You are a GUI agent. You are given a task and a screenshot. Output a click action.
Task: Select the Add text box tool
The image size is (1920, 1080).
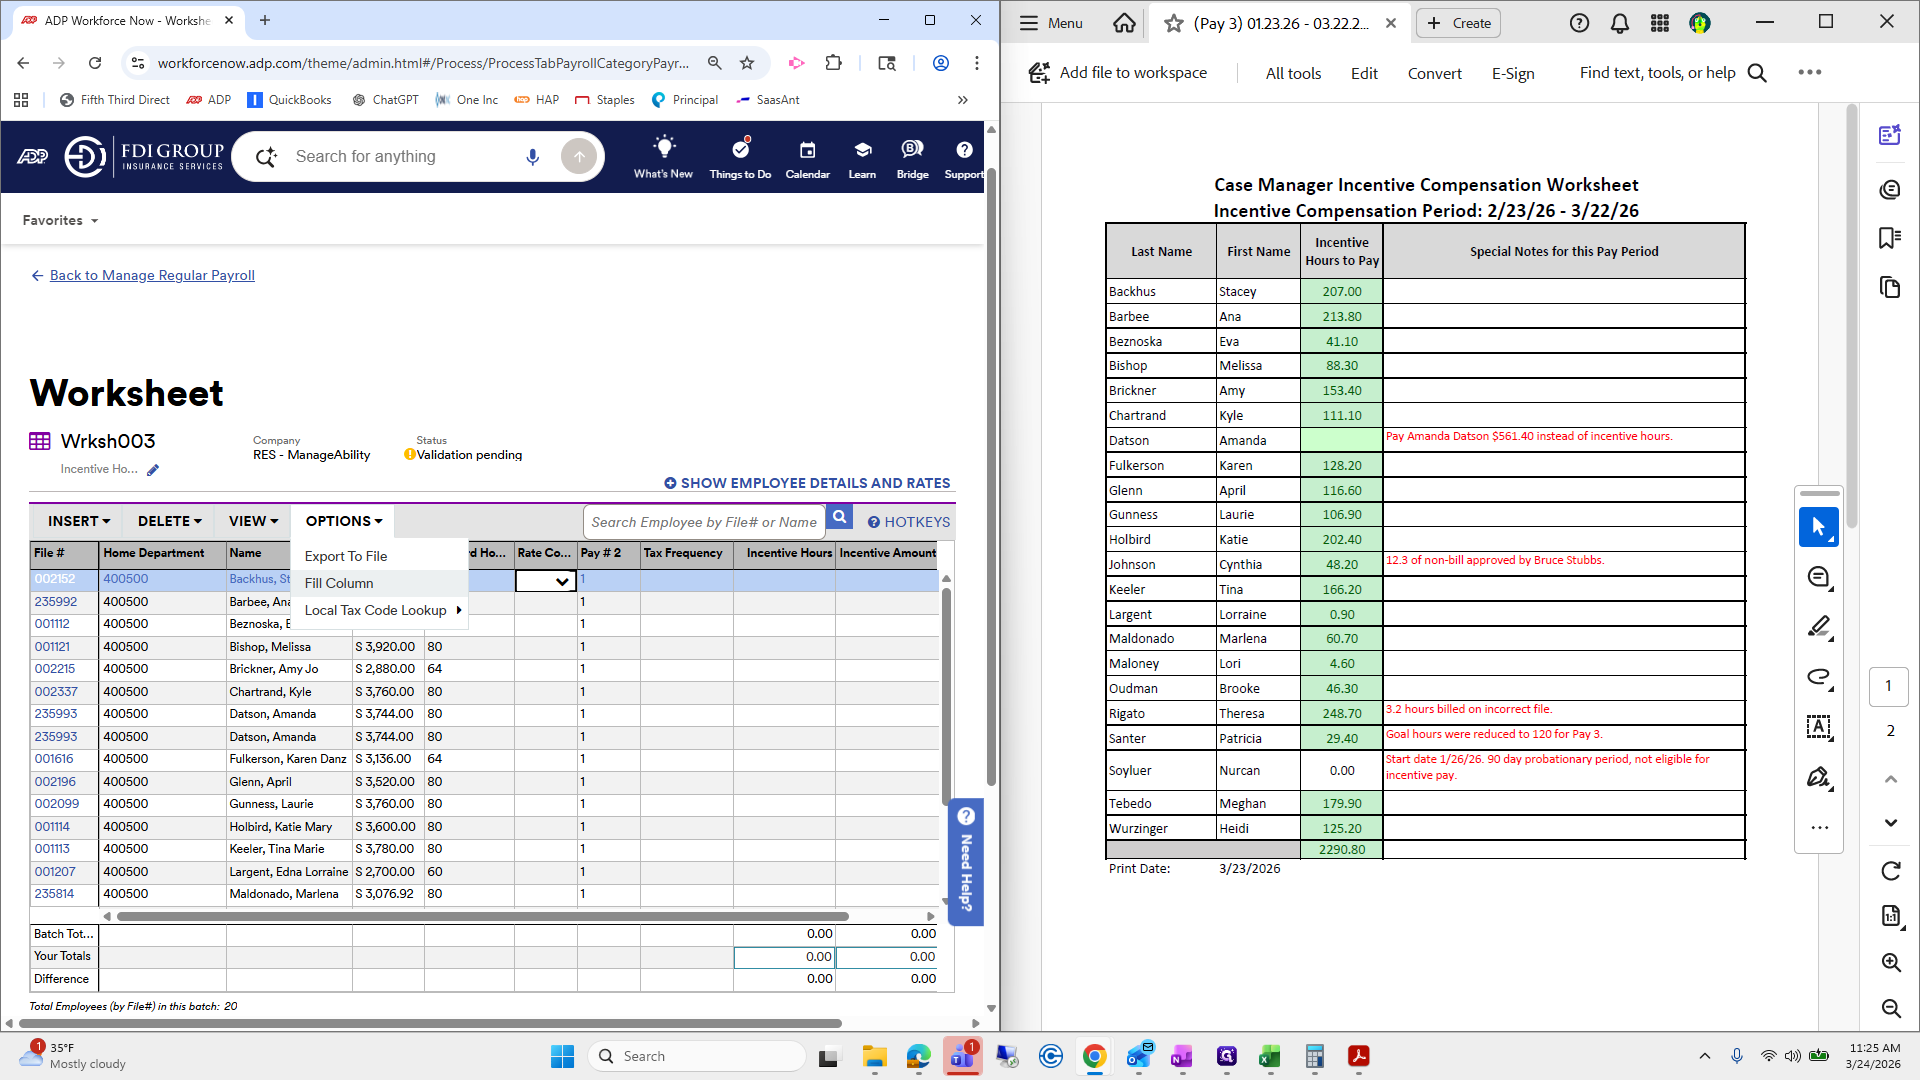click(x=1819, y=727)
